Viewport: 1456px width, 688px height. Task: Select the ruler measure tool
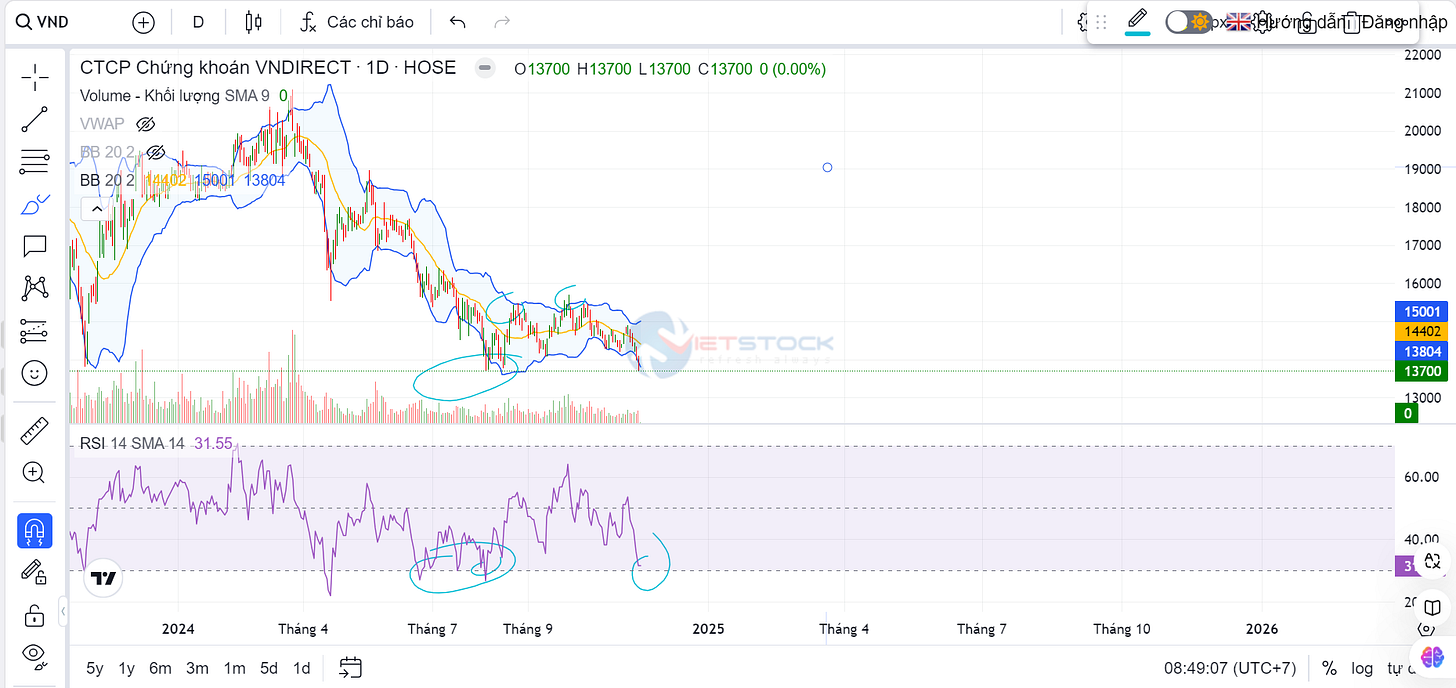pos(35,430)
